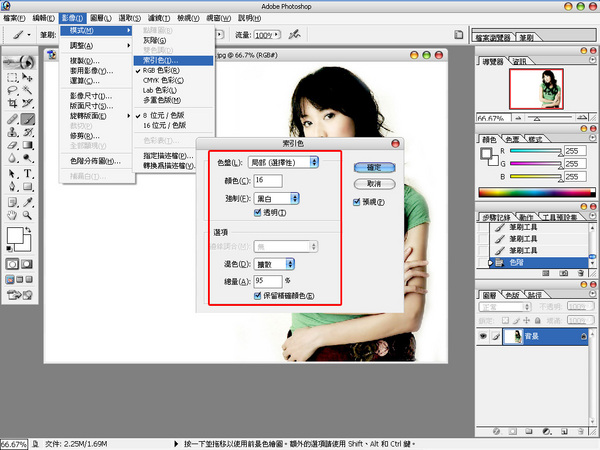Viewport: 600px width, 450px height.
Task: Choose 索引色 from mode submenu
Action: click(173, 60)
